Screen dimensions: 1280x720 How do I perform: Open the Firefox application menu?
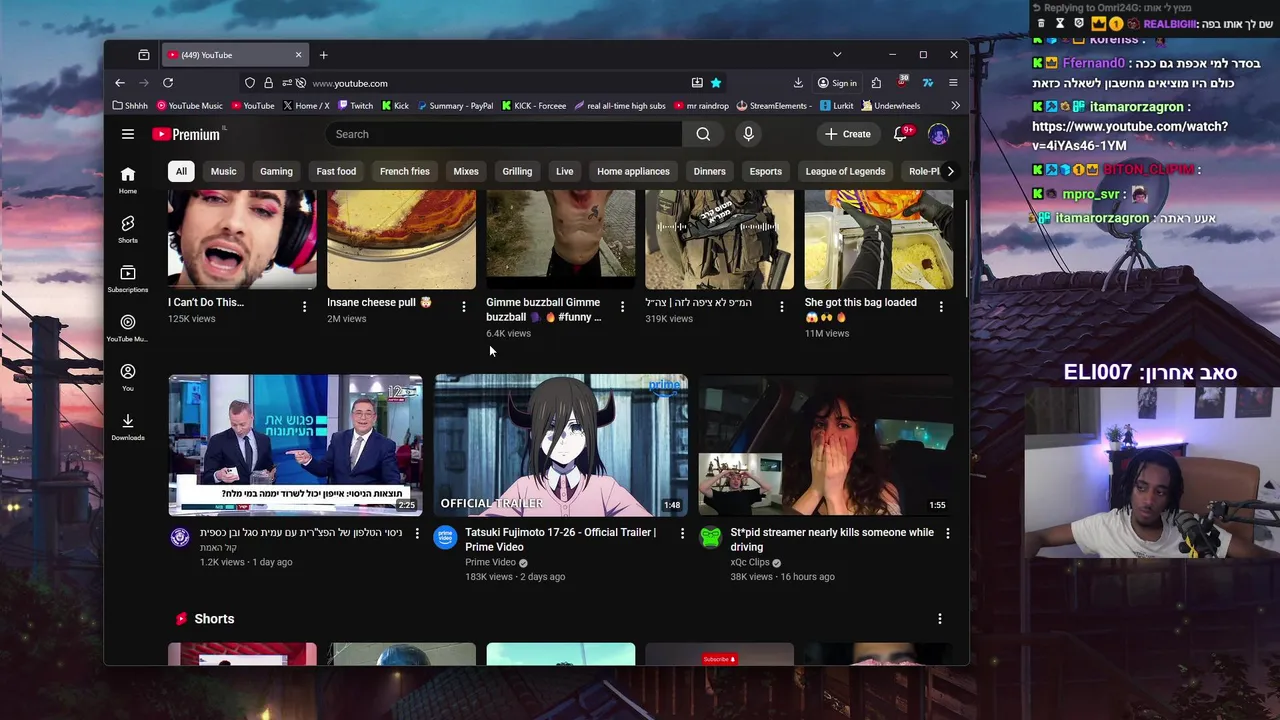[953, 83]
